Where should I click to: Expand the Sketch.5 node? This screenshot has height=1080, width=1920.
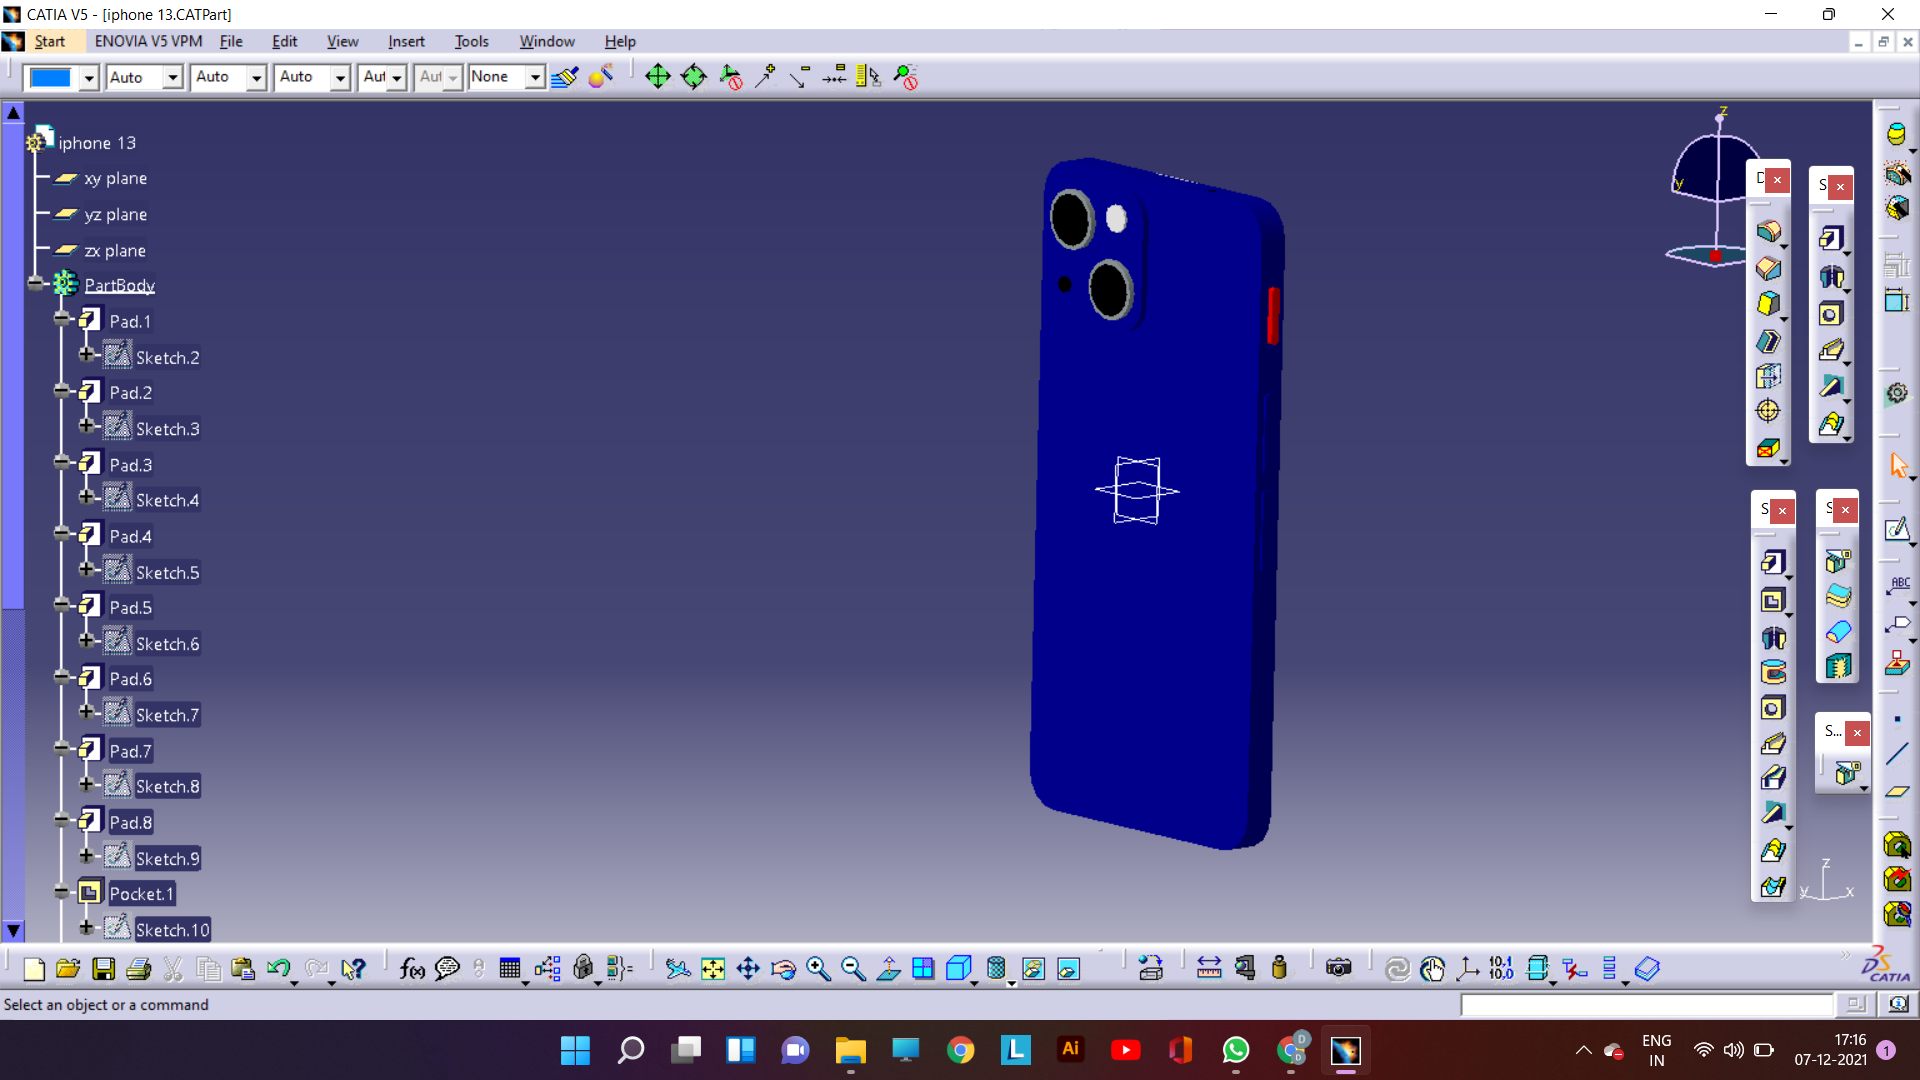click(87, 570)
